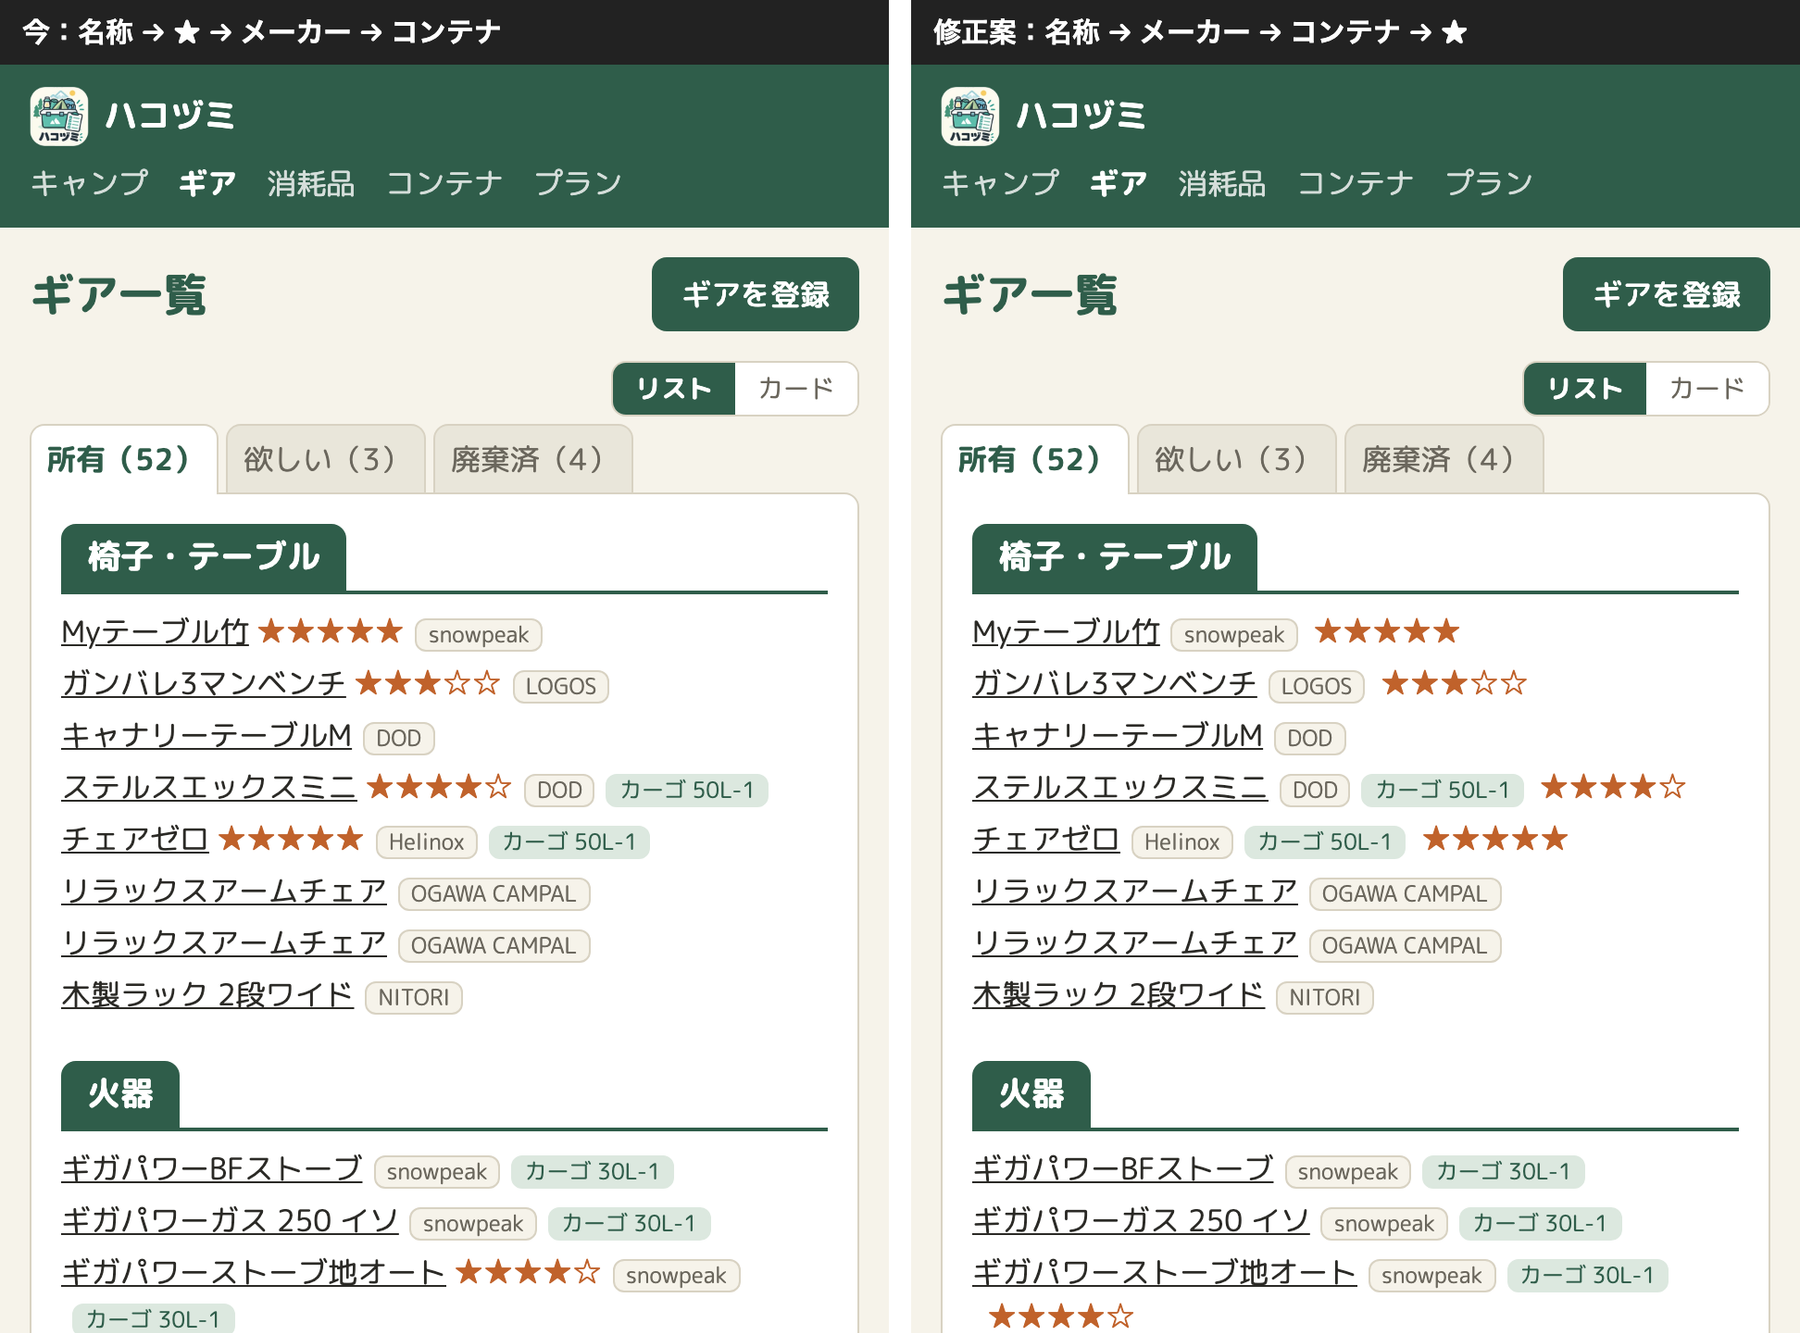Open キャナリーテーブルM link in right panel

point(1117,735)
